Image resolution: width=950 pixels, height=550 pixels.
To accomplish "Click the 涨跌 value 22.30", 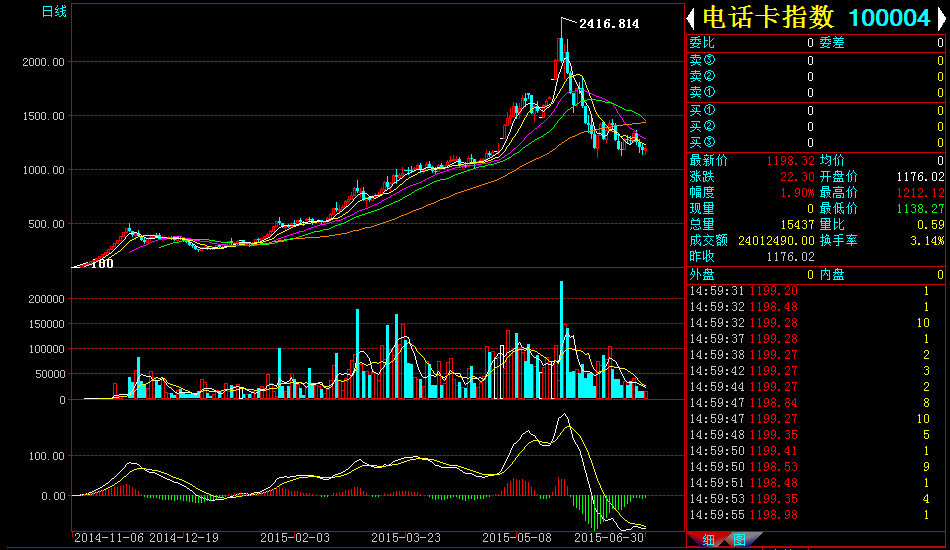I will 797,177.
